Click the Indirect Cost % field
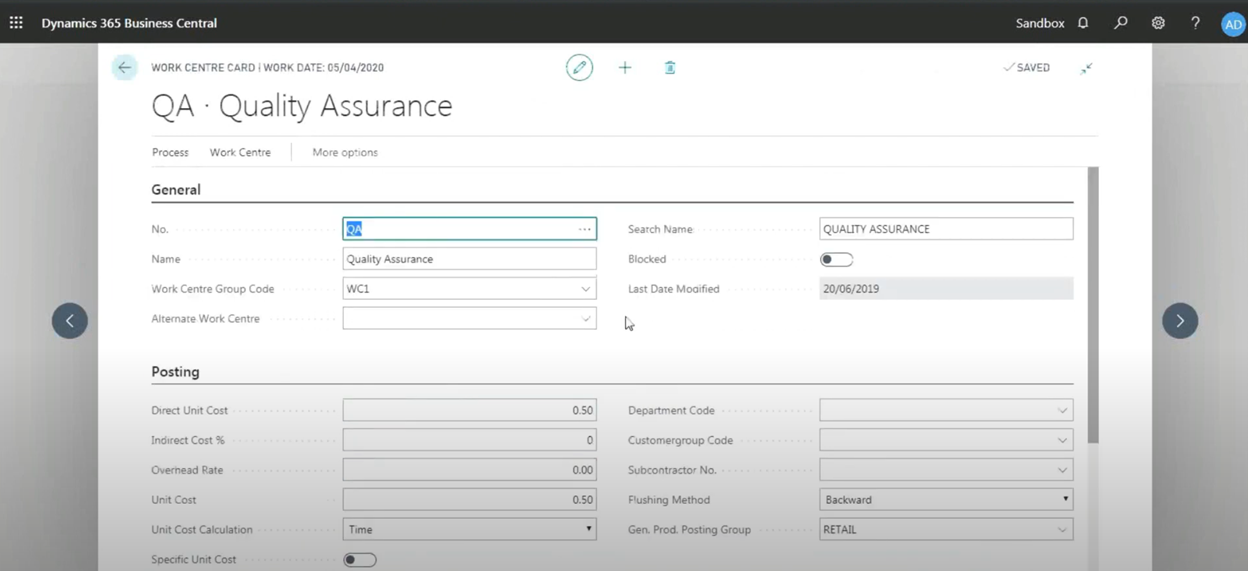The image size is (1248, 571). pyautogui.click(x=469, y=440)
